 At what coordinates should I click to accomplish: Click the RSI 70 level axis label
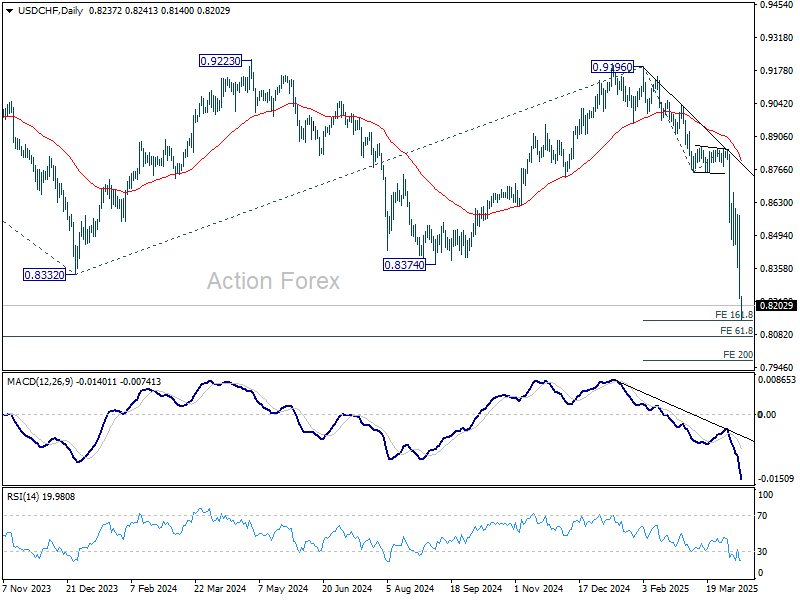coord(761,516)
